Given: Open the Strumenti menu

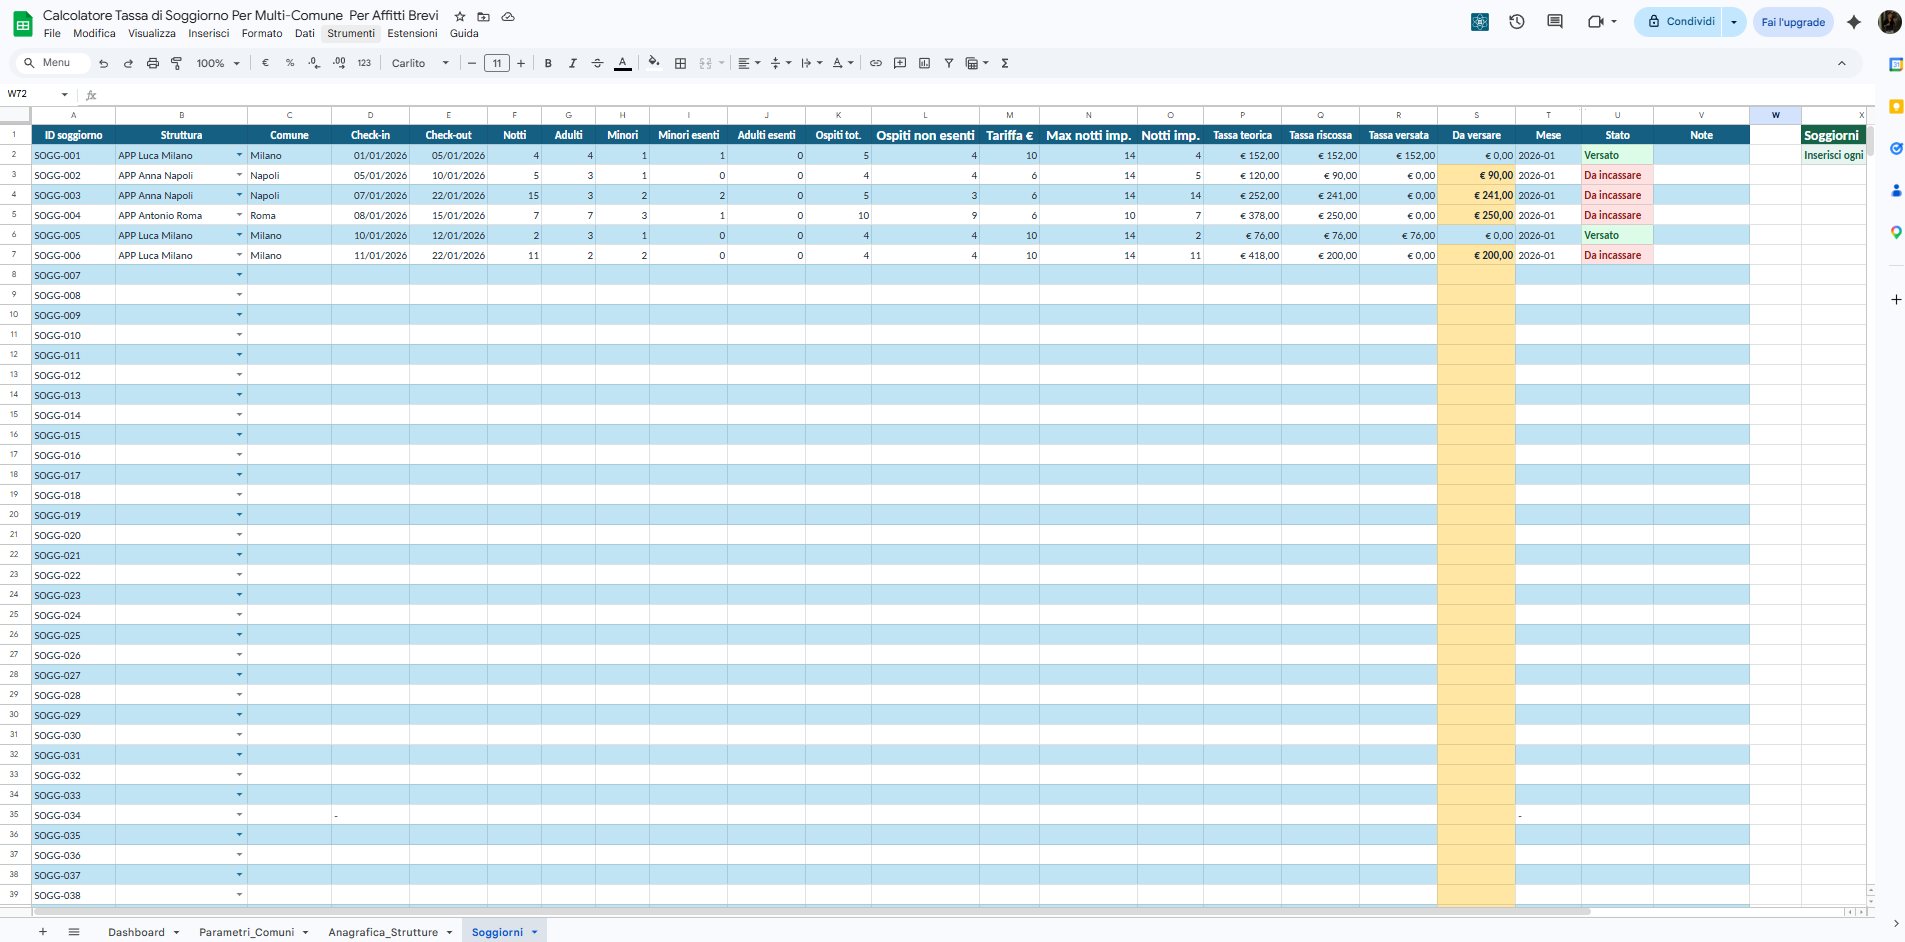Looking at the screenshot, I should (350, 33).
